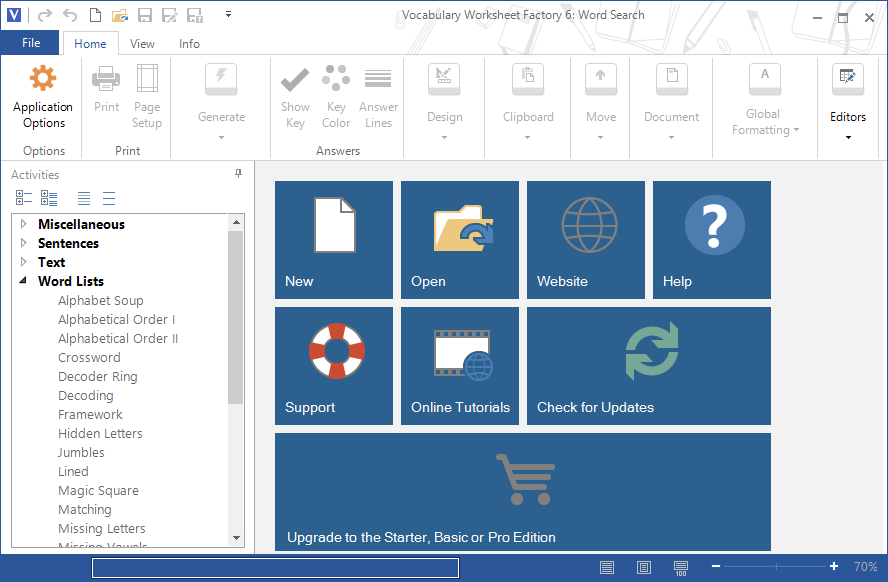This screenshot has height=582, width=888.
Task: Open the Customize Quick Access Toolbar arrow
Action: coord(228,14)
